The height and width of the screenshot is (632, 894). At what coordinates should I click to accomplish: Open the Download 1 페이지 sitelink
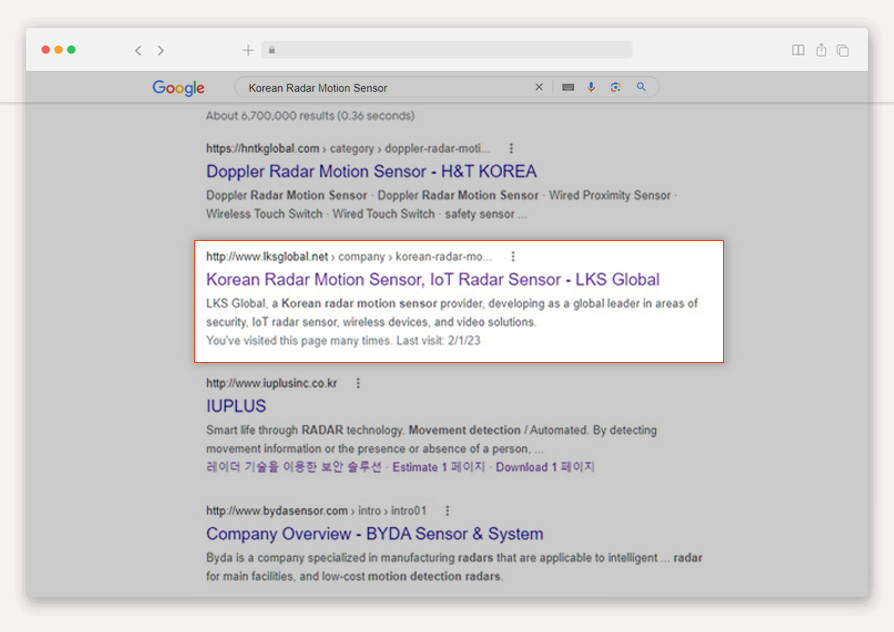[x=545, y=467]
